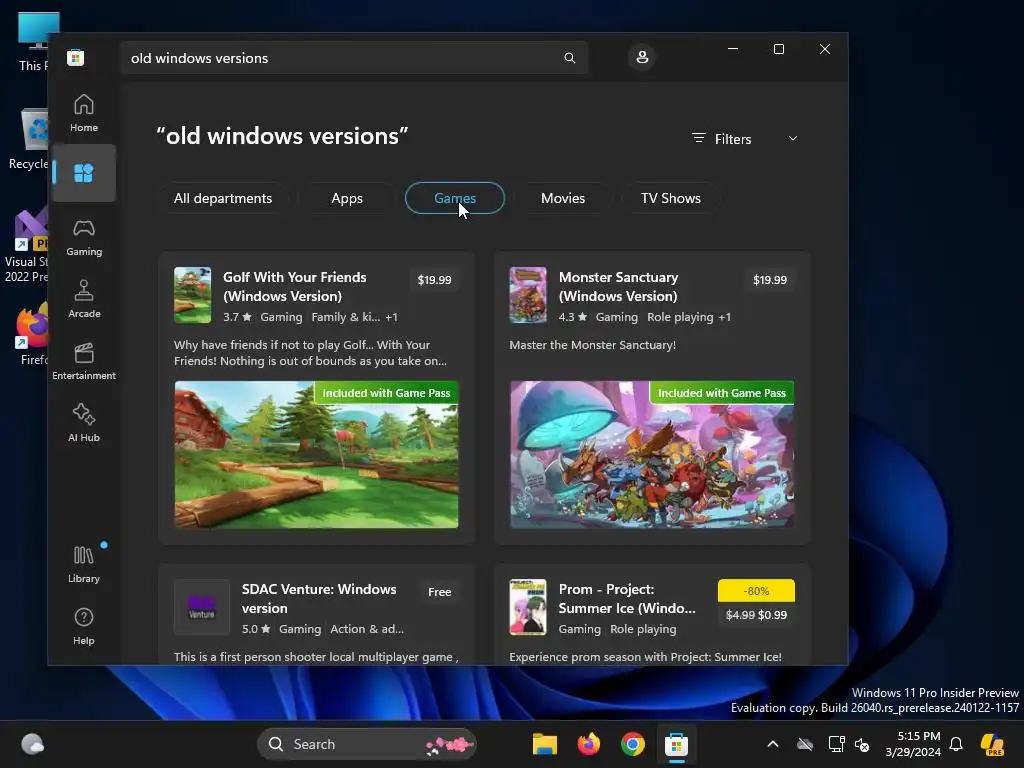This screenshot has width=1024, height=768.
Task: Click the "Family & ki..." category tag
Action: click(x=345, y=317)
